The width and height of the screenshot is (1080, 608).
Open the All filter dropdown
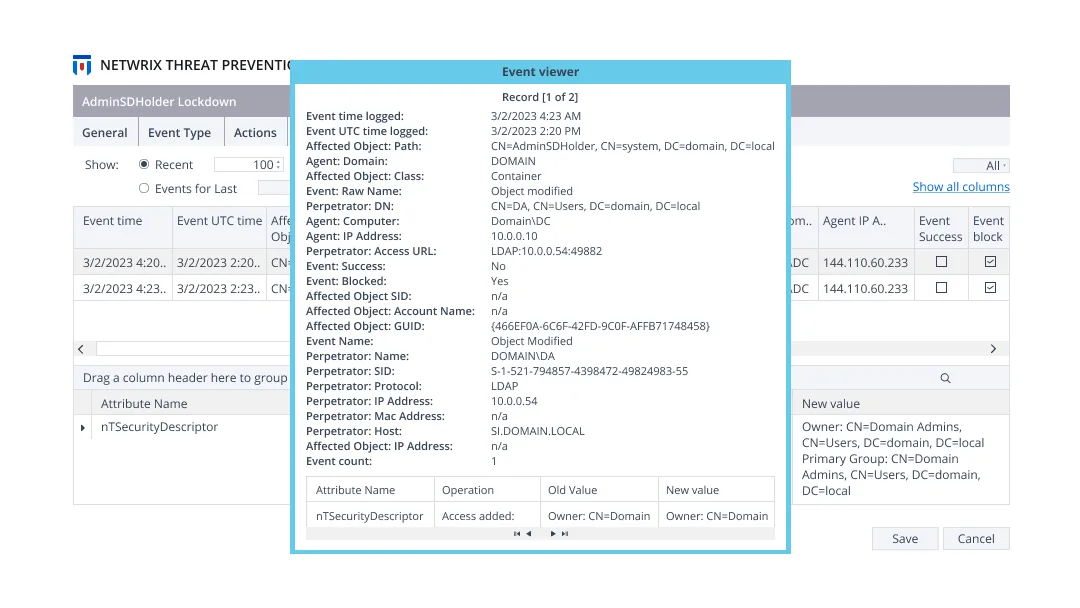tap(981, 165)
